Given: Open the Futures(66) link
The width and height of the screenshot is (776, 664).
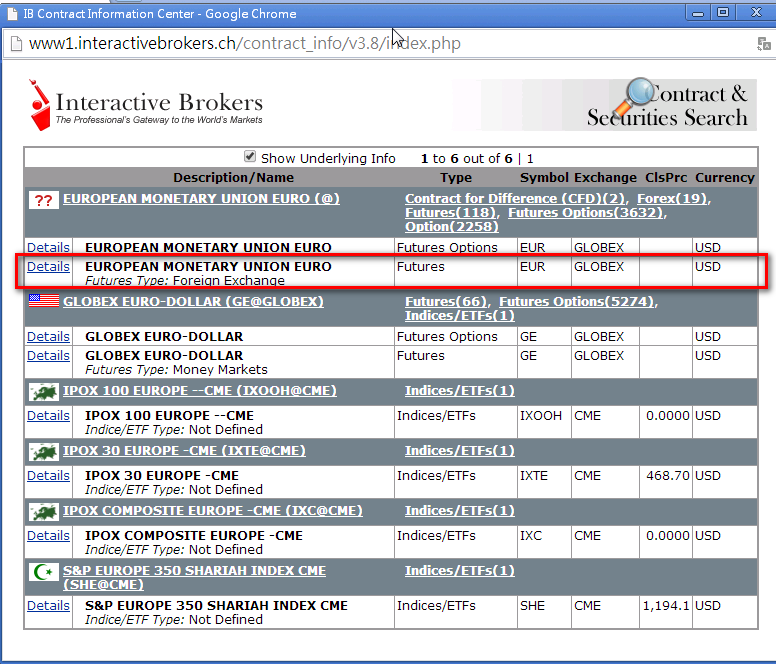Looking at the screenshot, I should pyautogui.click(x=446, y=302).
